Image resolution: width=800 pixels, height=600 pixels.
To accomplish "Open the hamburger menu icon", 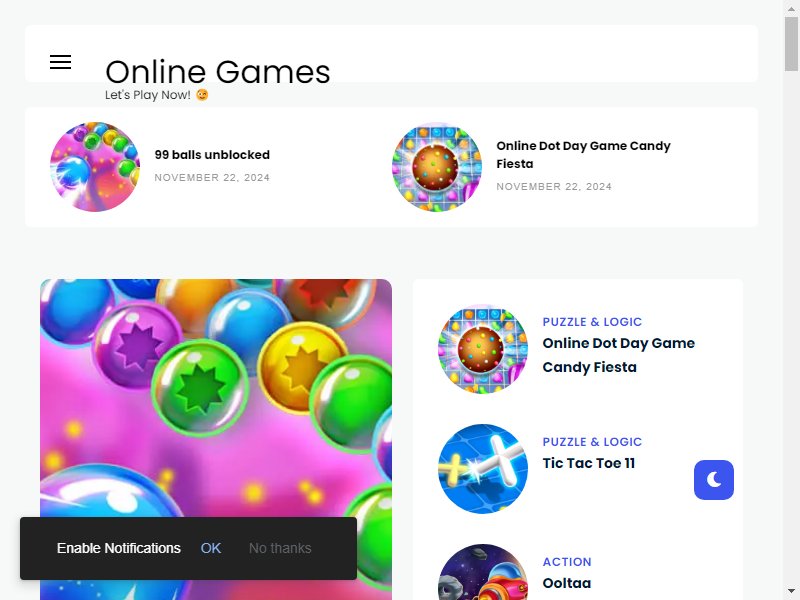I will (60, 62).
